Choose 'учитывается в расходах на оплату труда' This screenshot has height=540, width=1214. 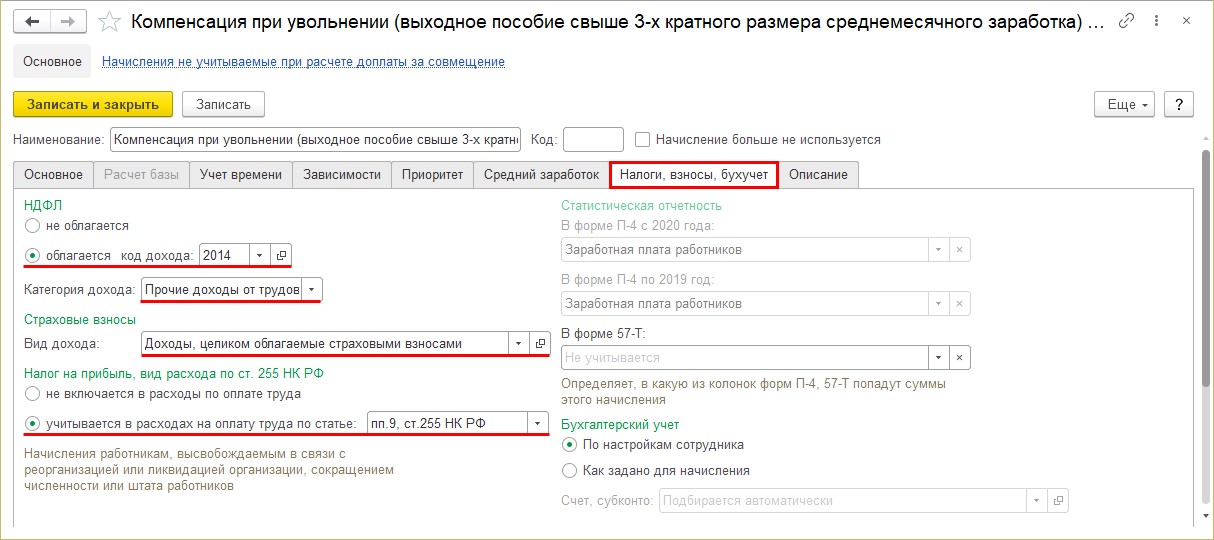tap(33, 423)
